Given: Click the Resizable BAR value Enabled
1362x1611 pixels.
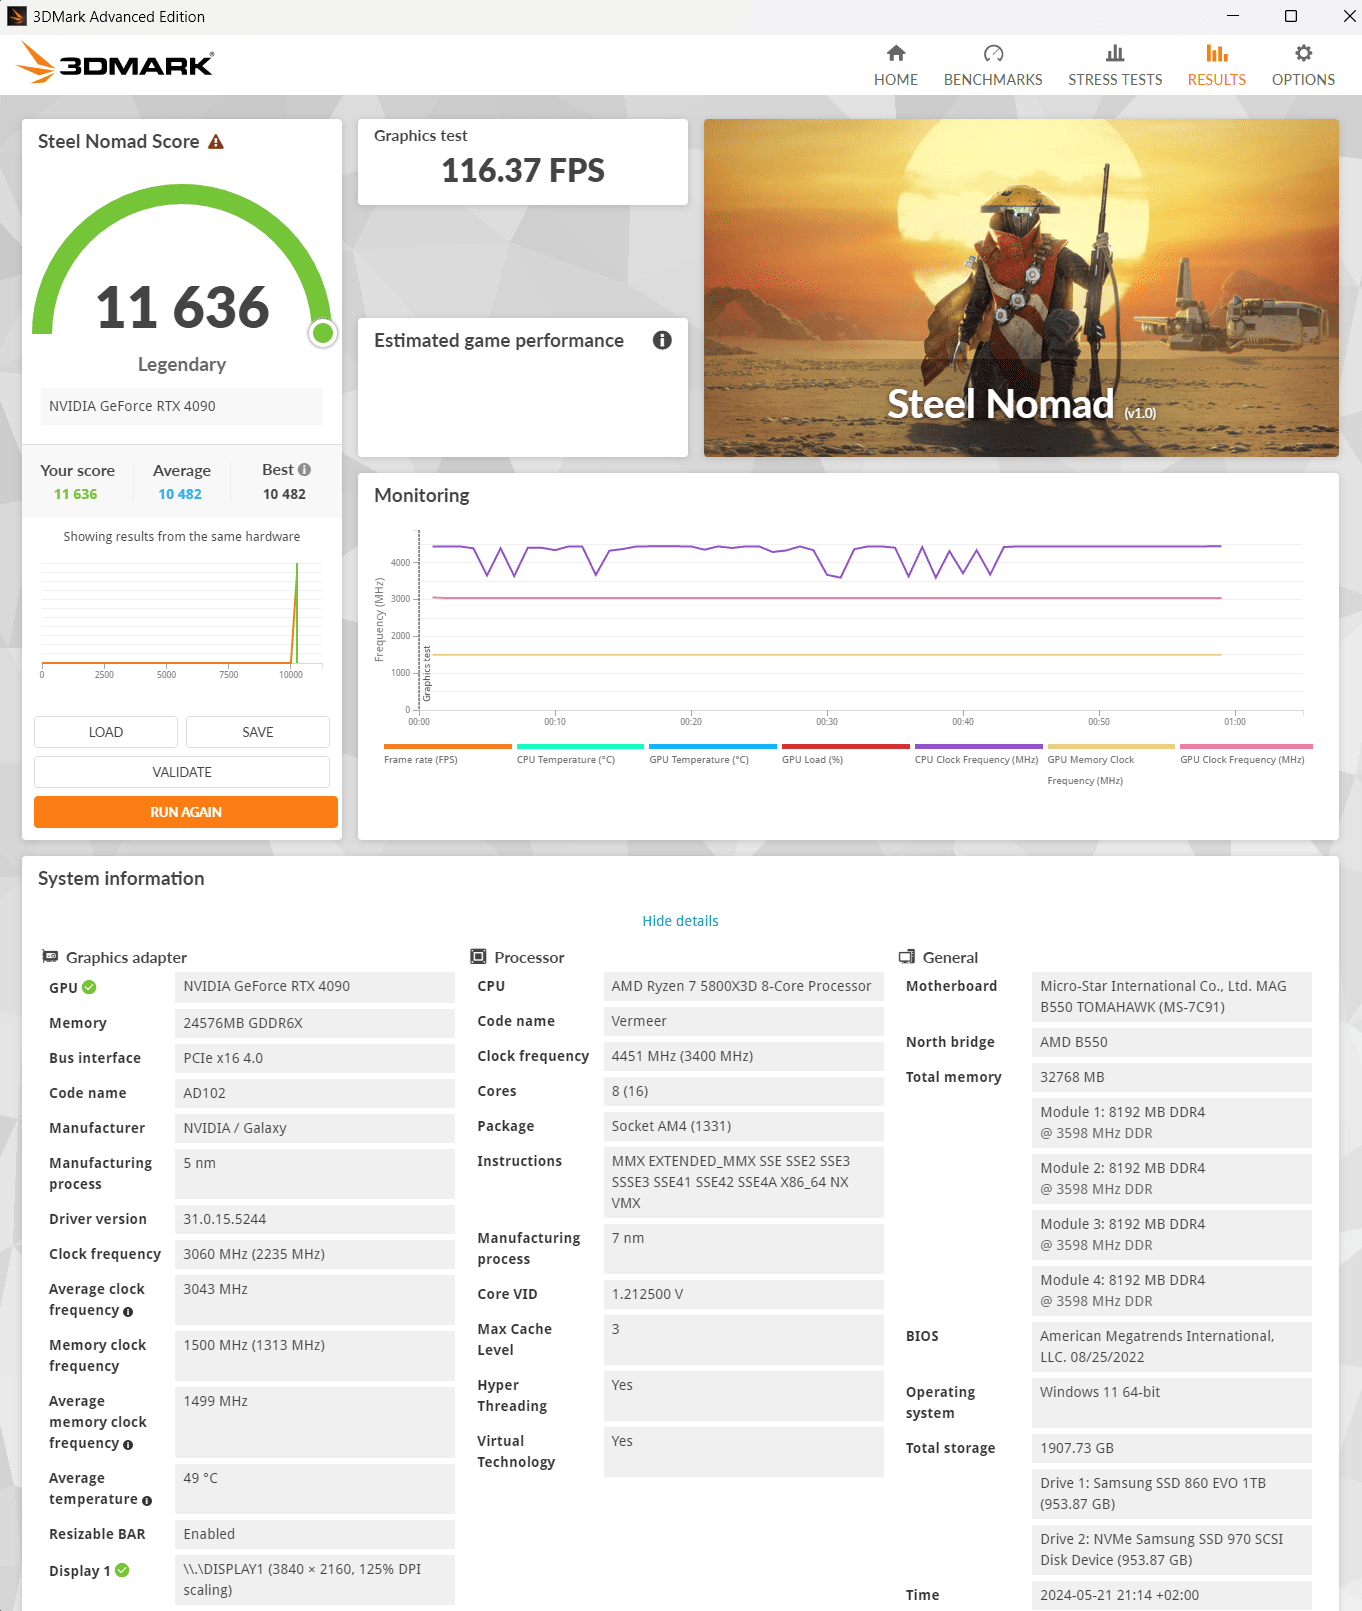Looking at the screenshot, I should [x=315, y=1534].
